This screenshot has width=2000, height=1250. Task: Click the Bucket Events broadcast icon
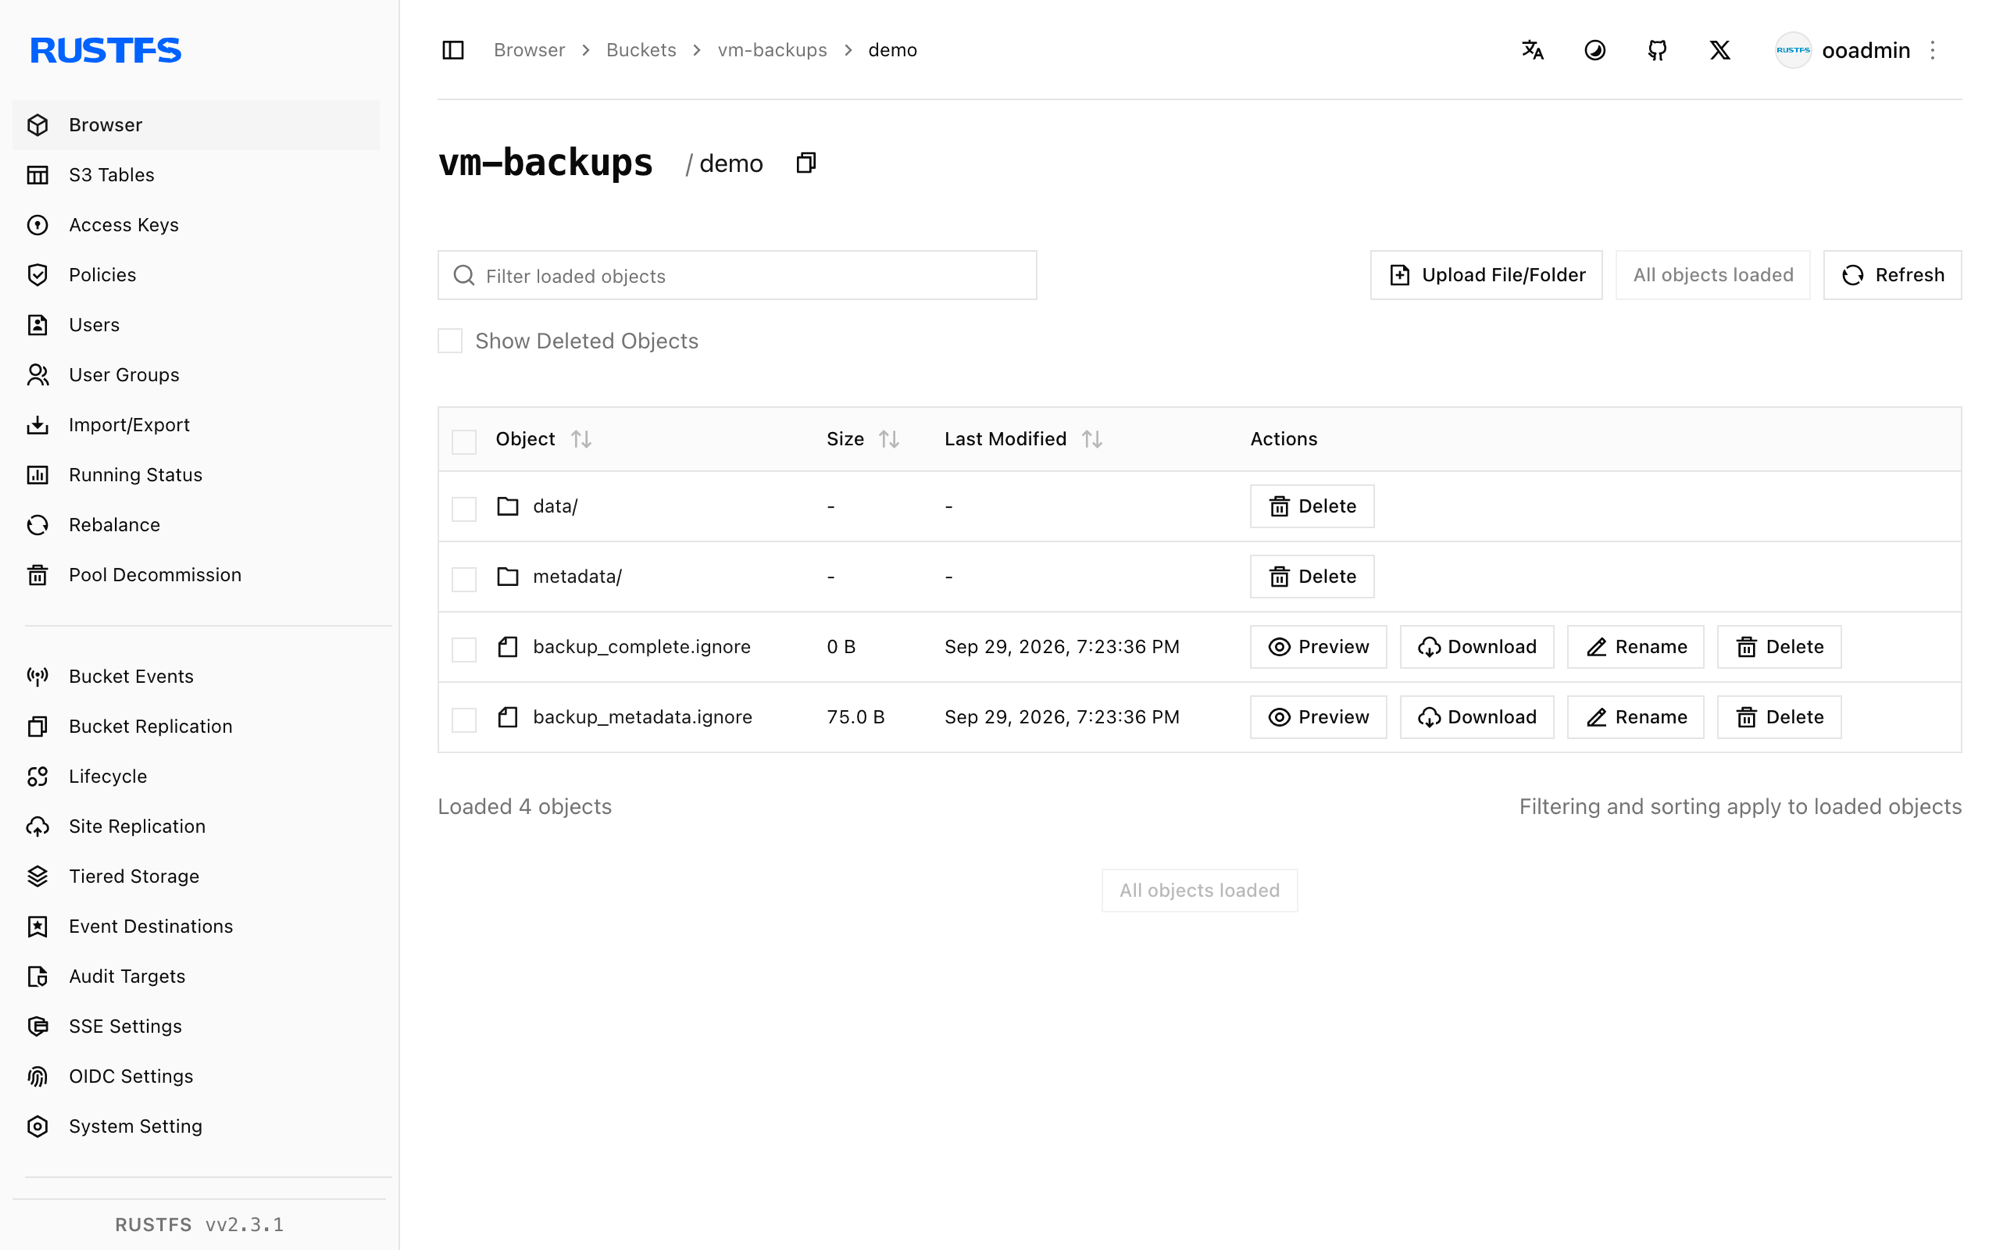[x=38, y=677]
